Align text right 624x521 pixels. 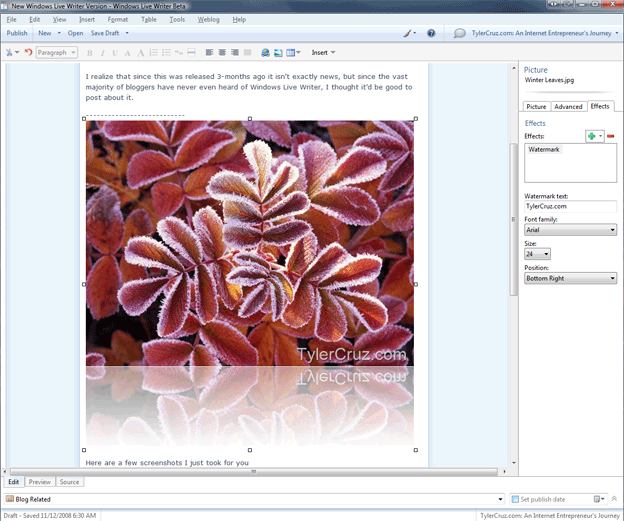tap(235, 53)
